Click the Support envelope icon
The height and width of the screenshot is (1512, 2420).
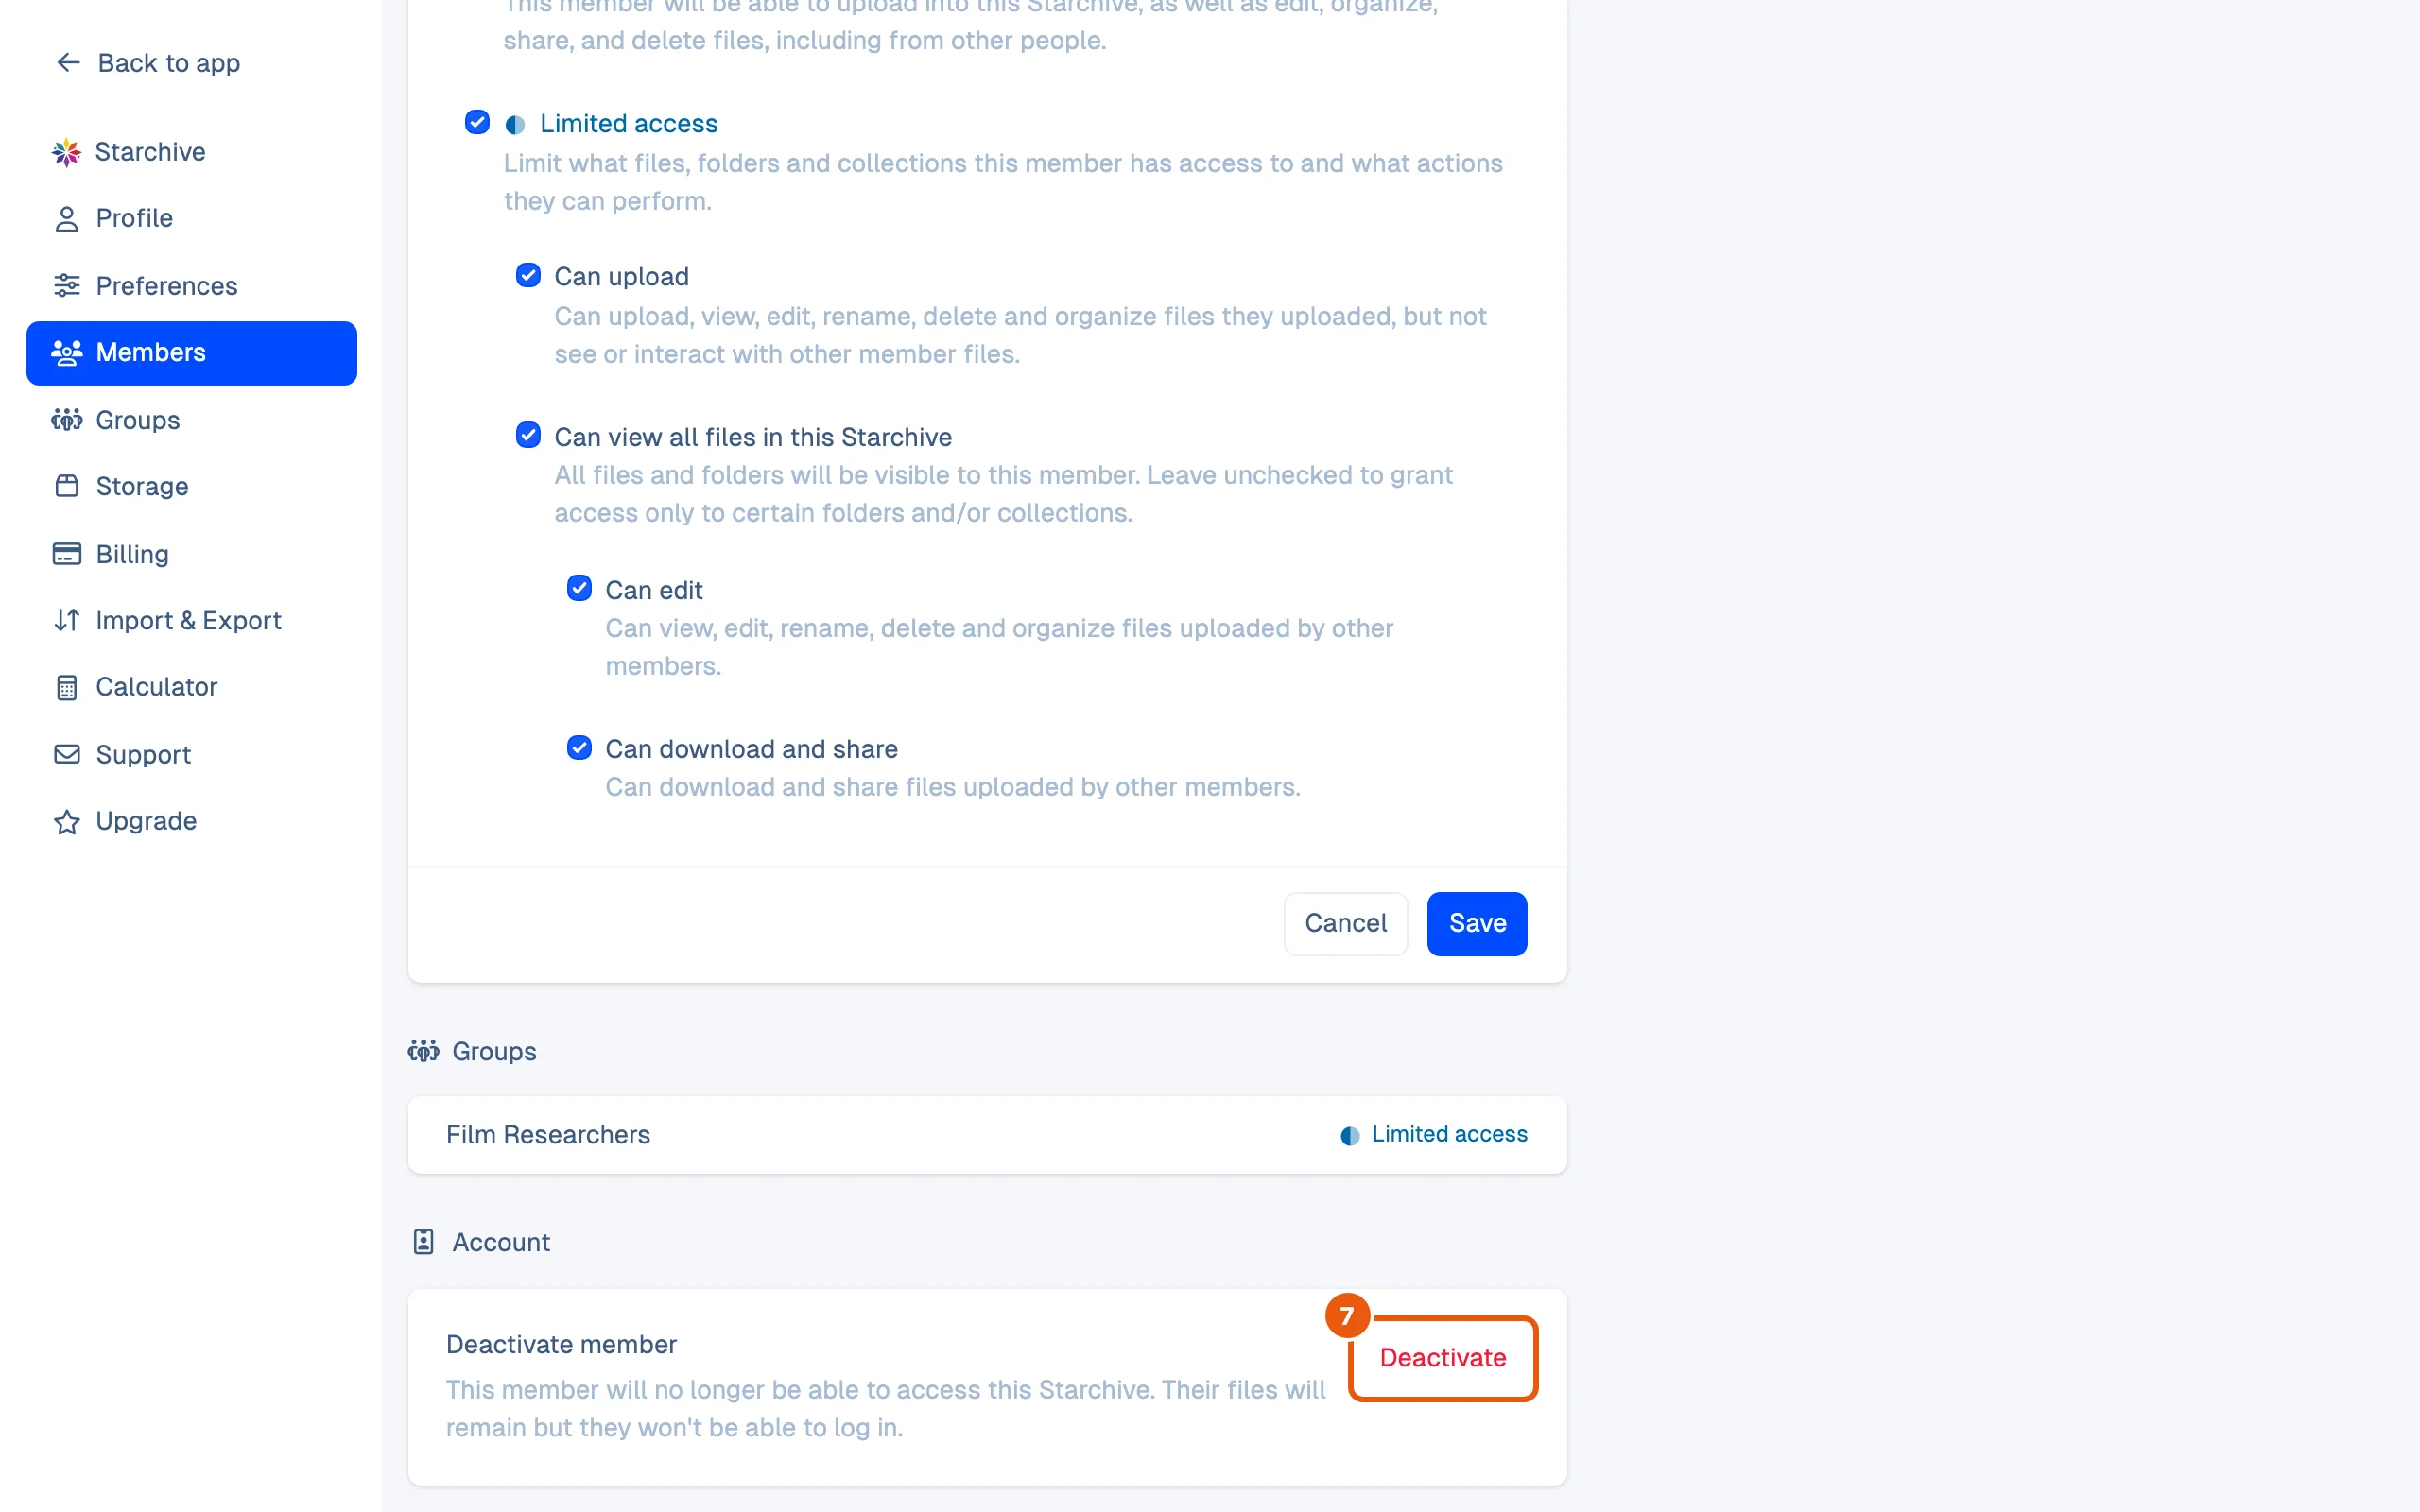click(x=67, y=755)
